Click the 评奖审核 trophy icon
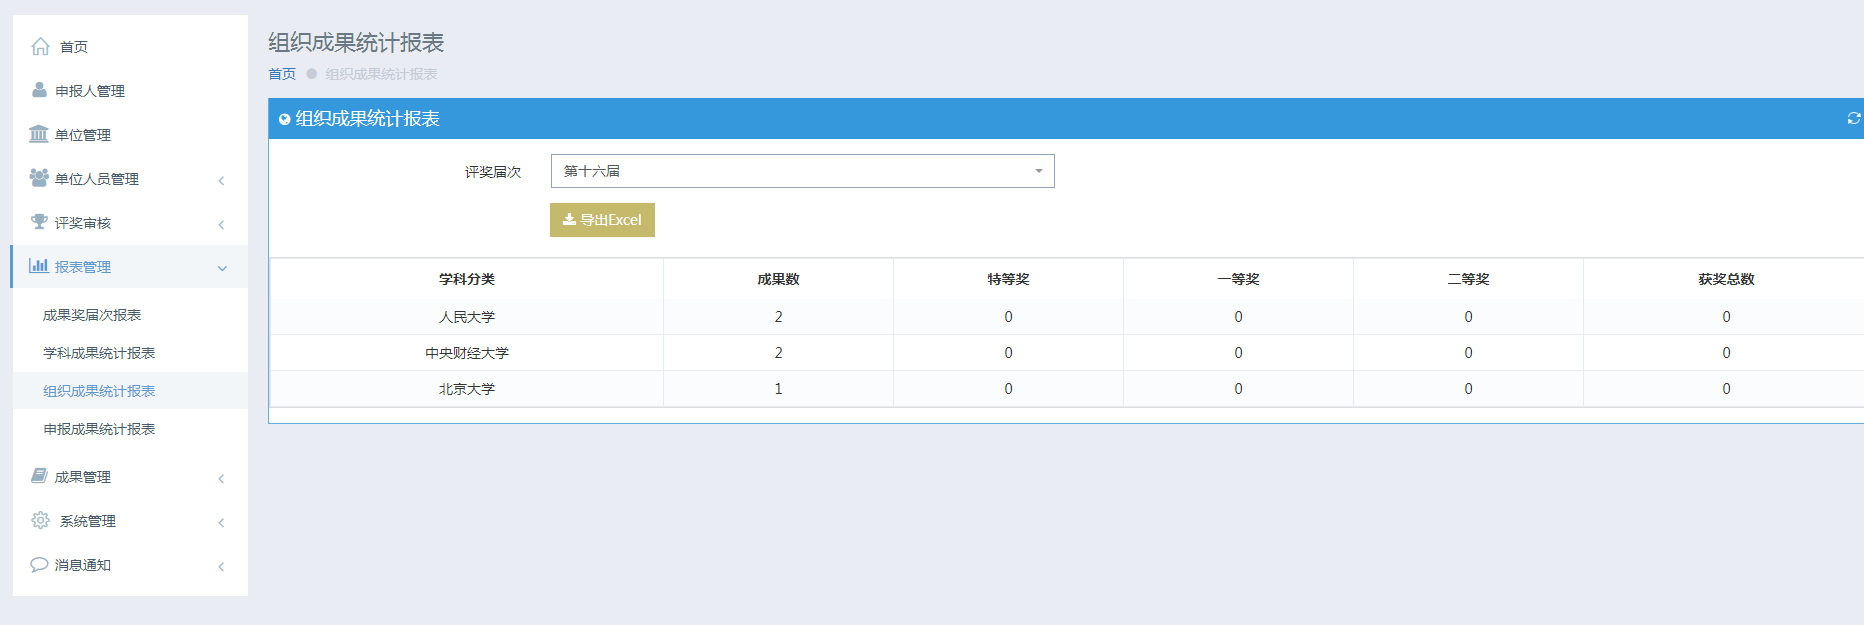The image size is (1864, 625). 39,222
